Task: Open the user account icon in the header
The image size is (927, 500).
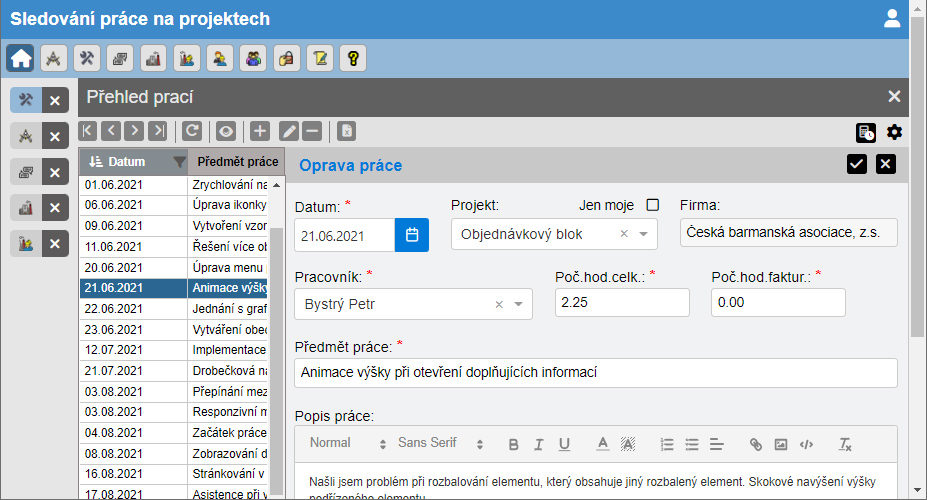Action: click(x=892, y=18)
